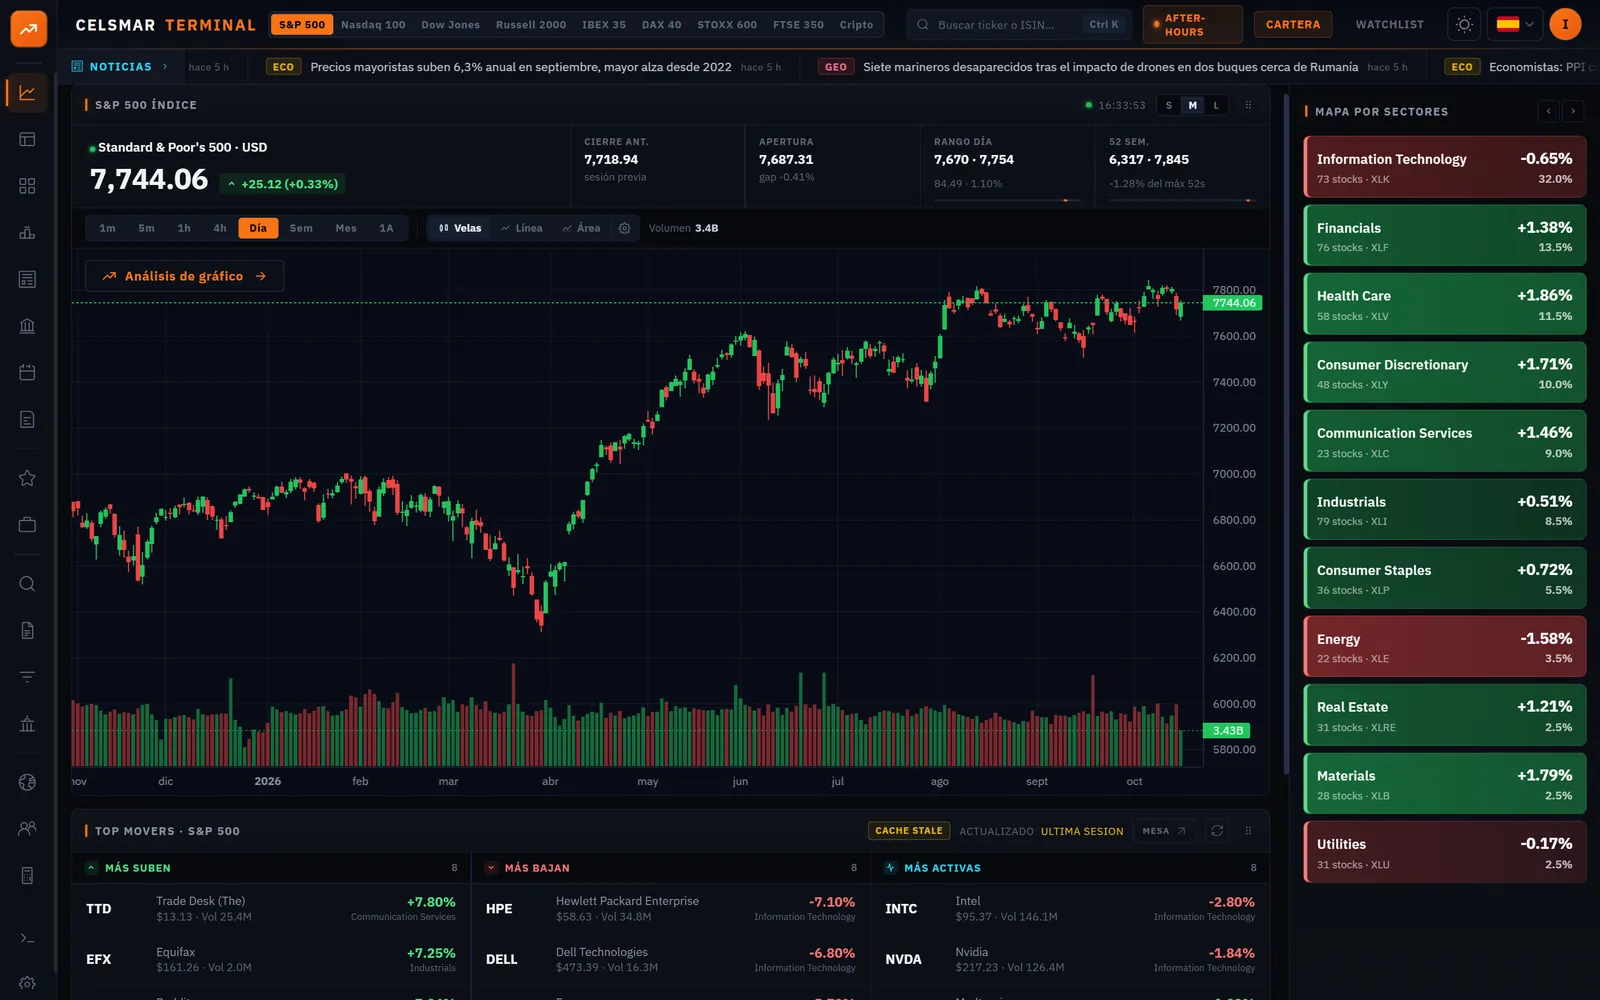Switch chart type to Línea
1600x1000 pixels.
pyautogui.click(x=522, y=228)
